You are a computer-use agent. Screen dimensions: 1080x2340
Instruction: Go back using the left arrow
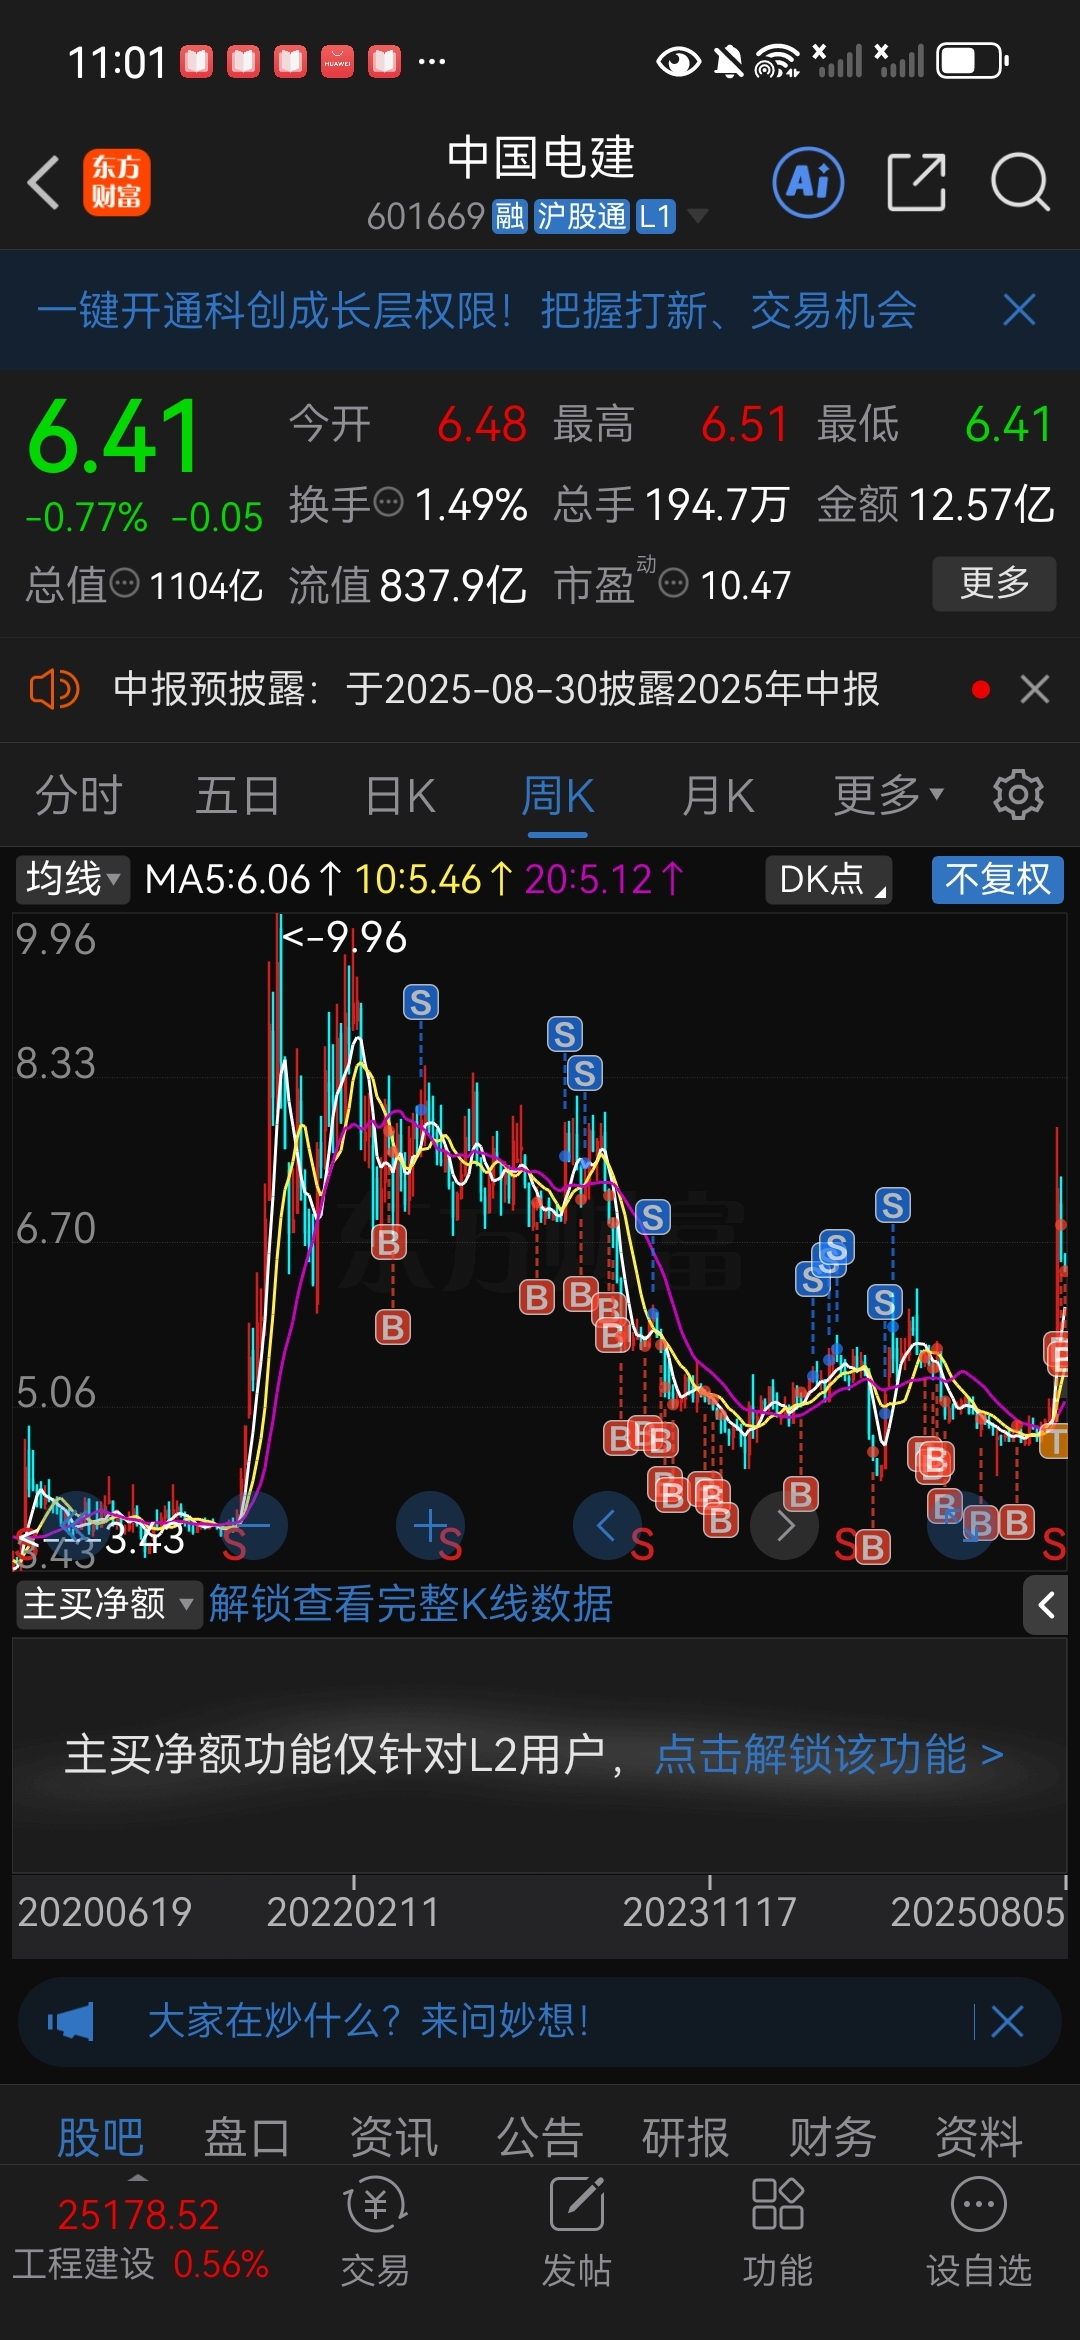(x=44, y=182)
